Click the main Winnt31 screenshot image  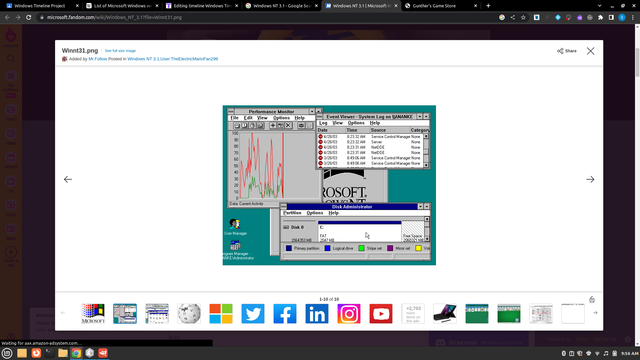point(329,185)
